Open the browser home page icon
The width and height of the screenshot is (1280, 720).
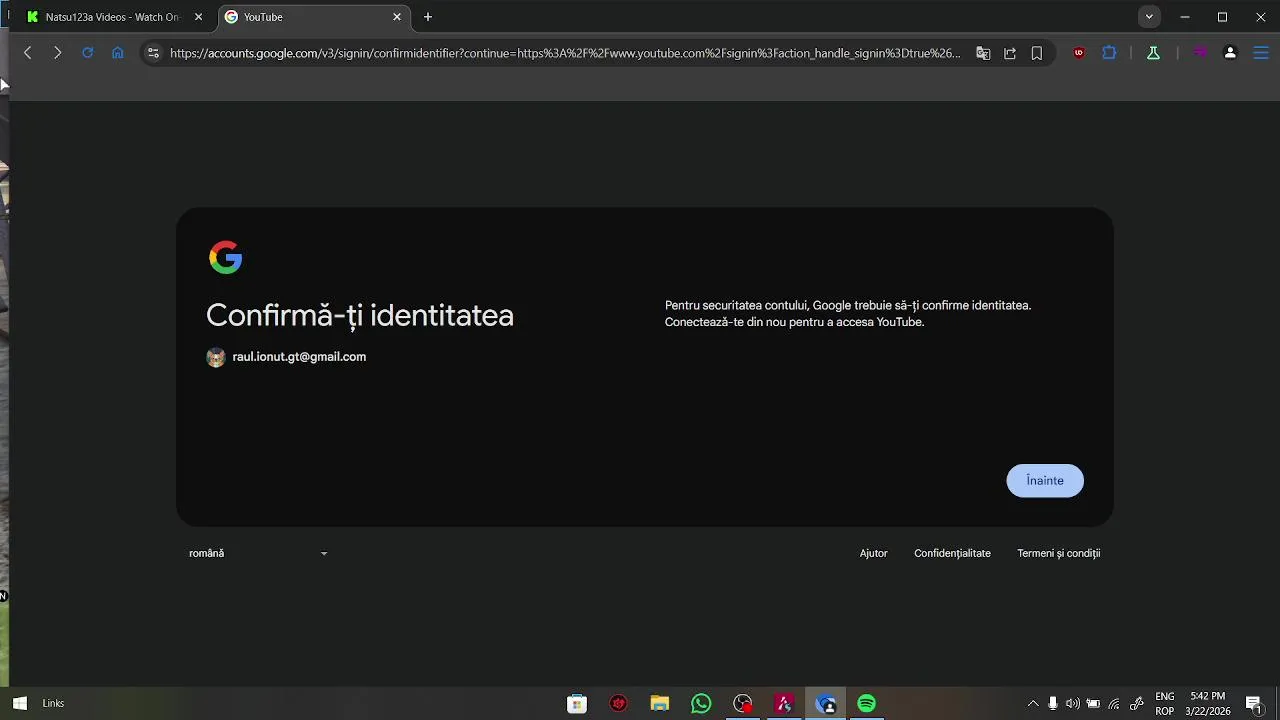(x=117, y=53)
